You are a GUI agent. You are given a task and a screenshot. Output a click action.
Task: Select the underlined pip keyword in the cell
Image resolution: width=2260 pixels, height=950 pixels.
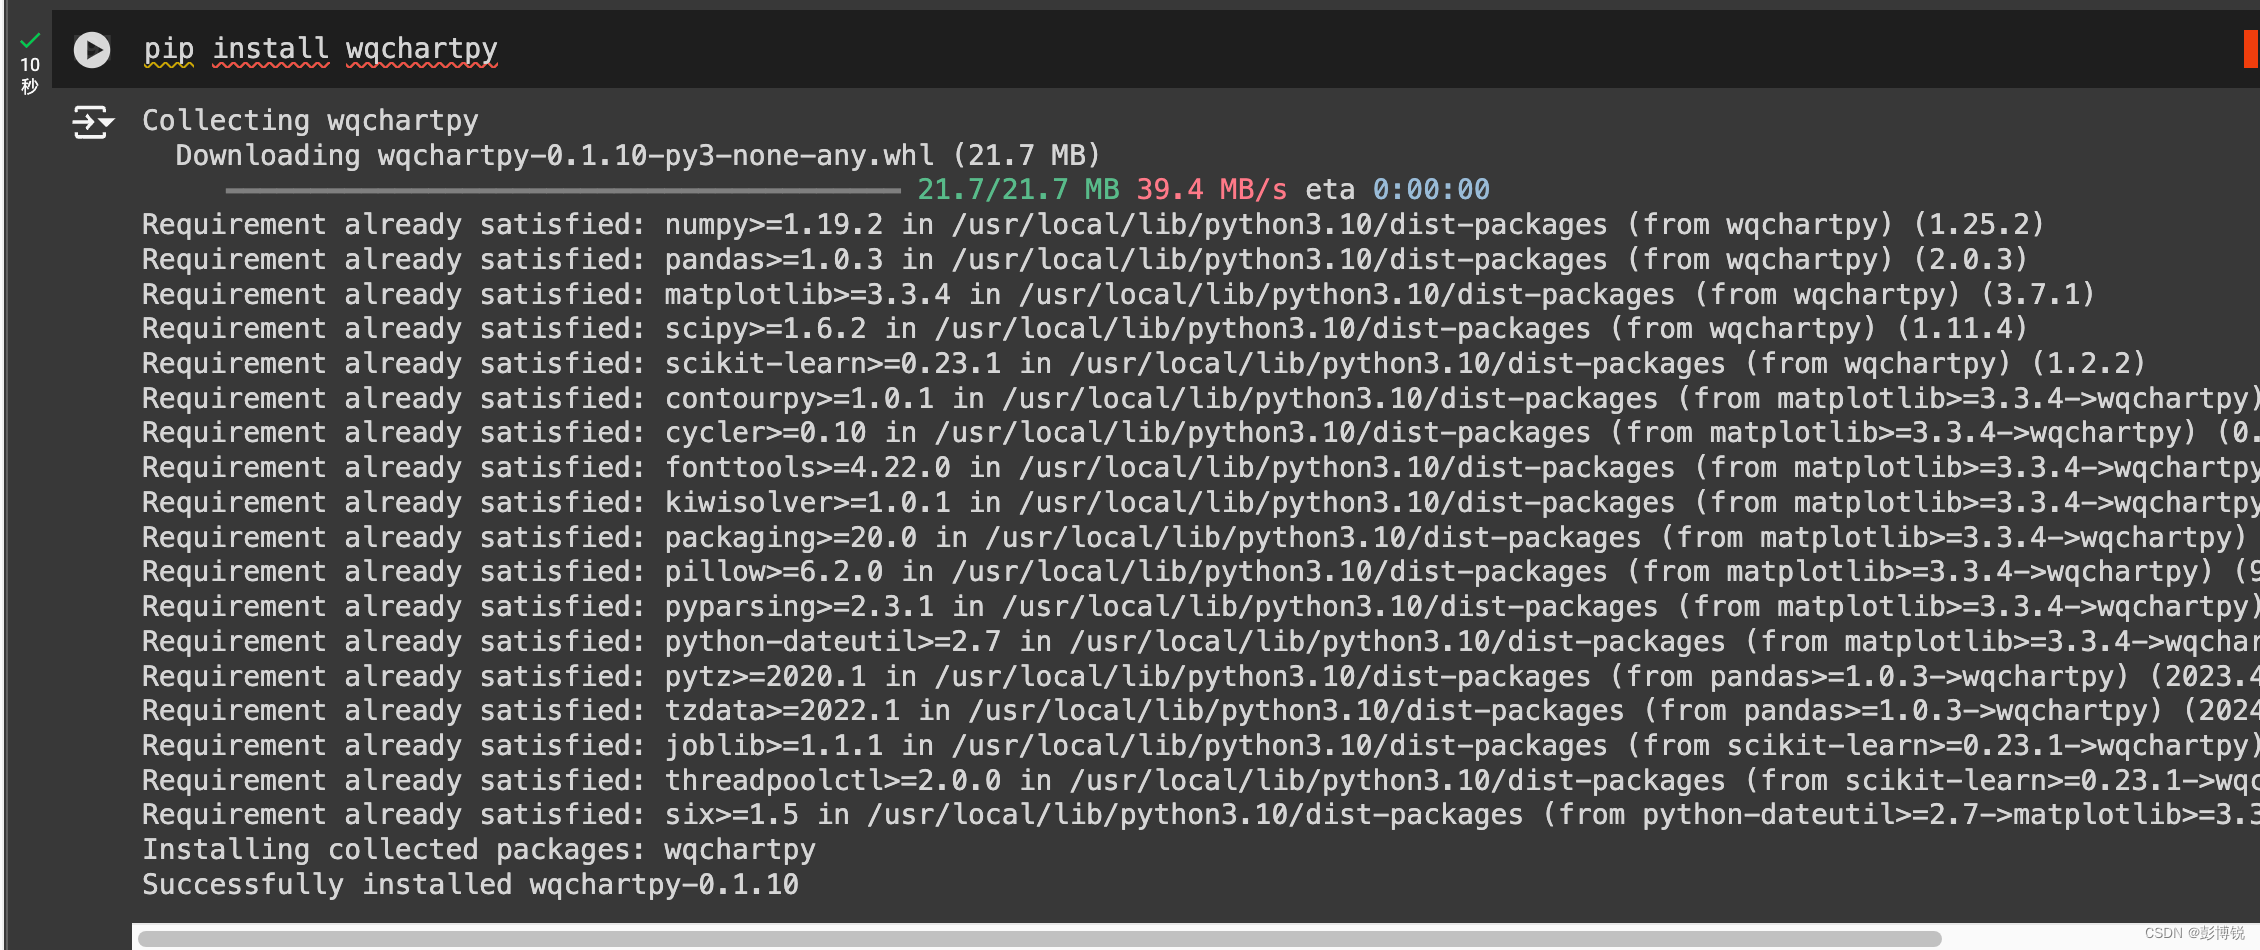pyautogui.click(x=169, y=48)
